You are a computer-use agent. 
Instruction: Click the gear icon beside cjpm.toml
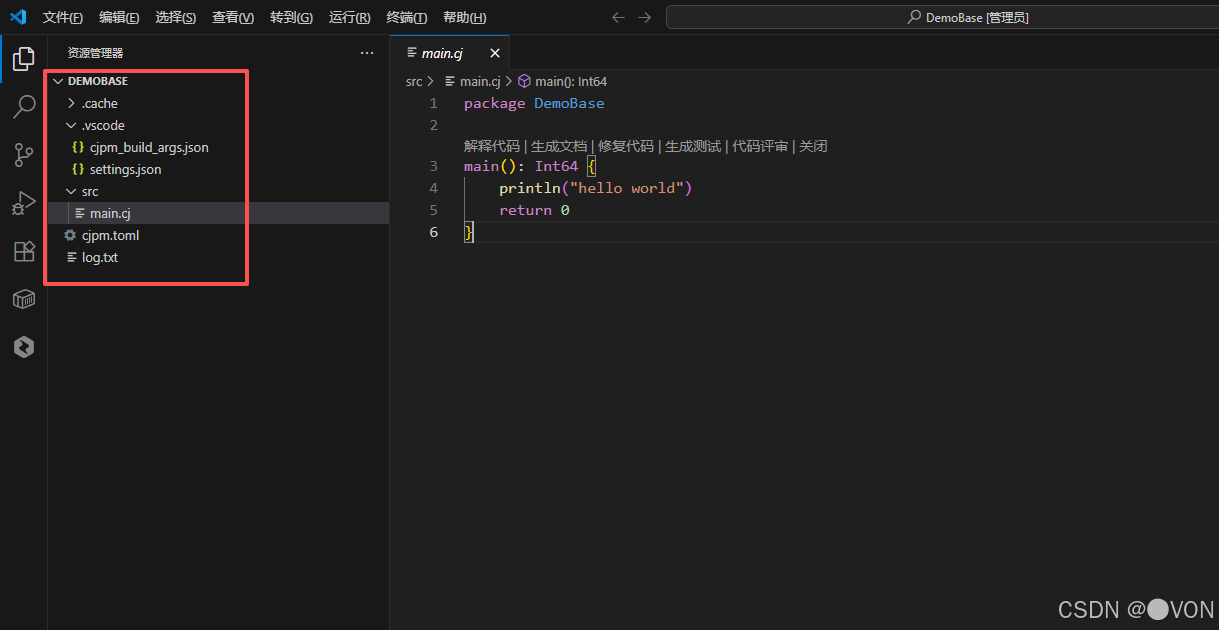click(70, 235)
